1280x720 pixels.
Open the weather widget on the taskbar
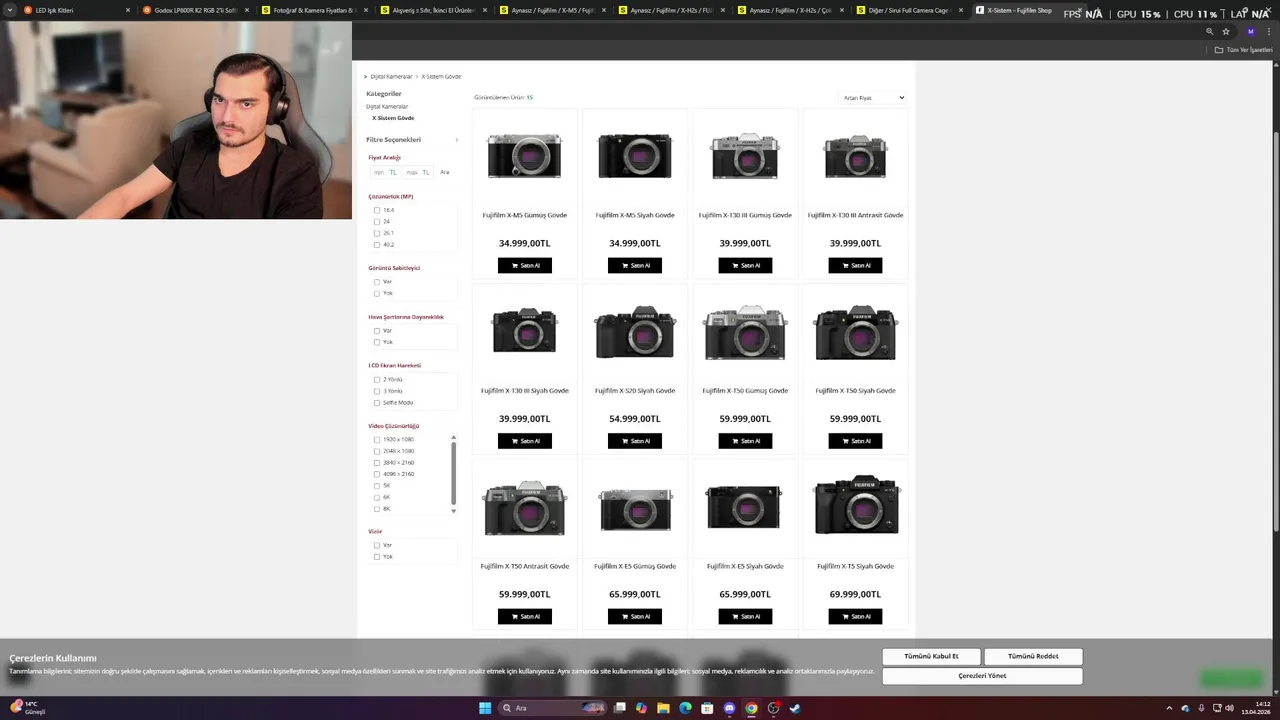(28, 708)
